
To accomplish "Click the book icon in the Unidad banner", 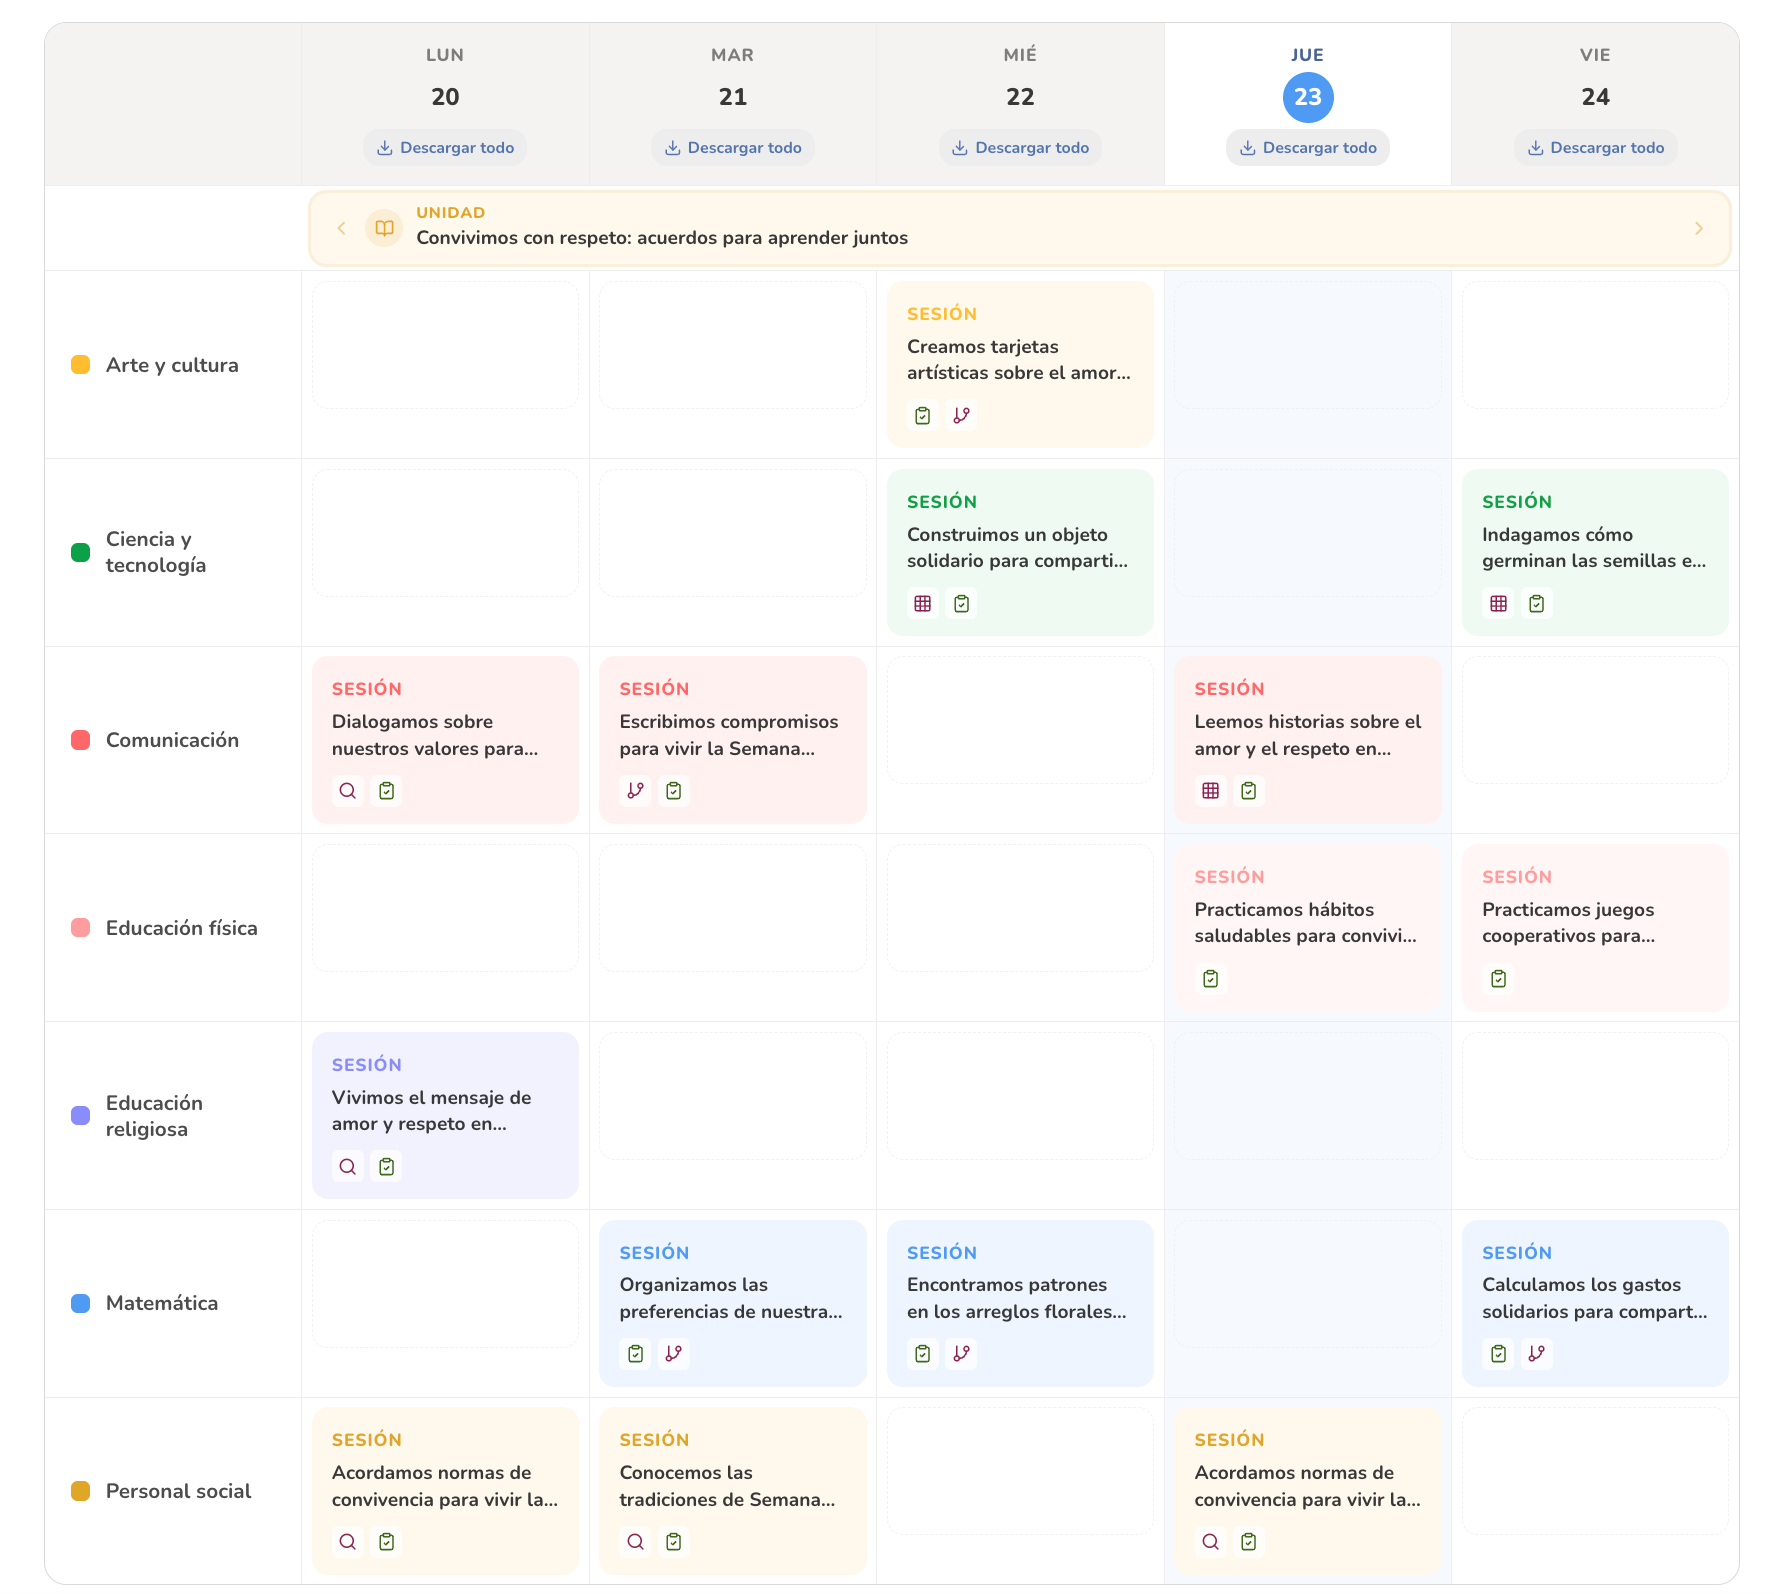I will [x=384, y=228].
